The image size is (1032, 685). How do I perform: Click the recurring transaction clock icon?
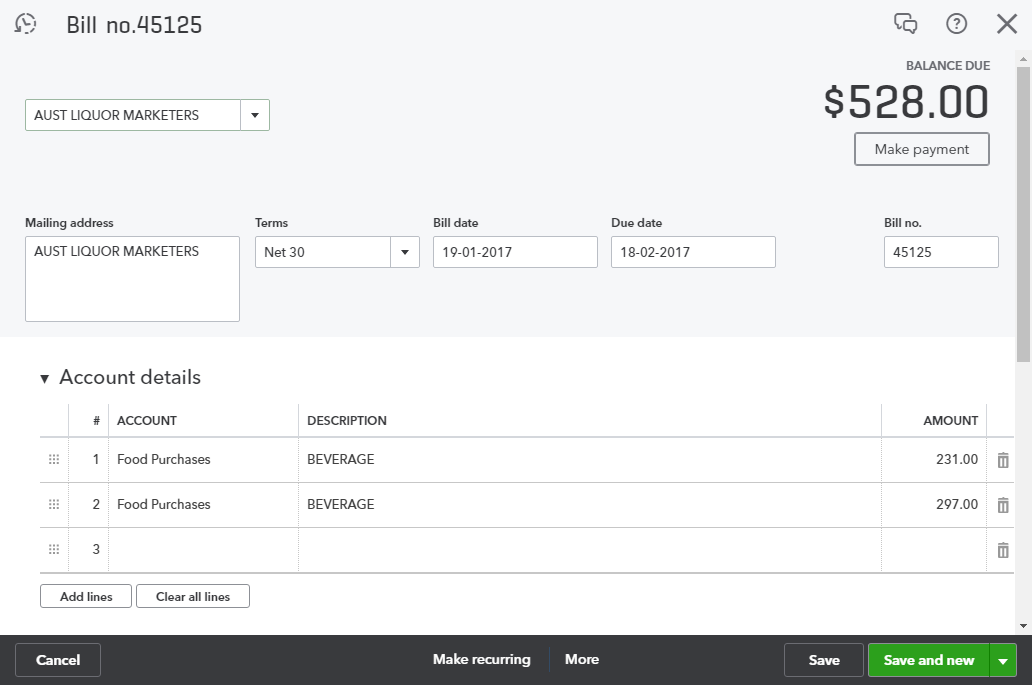(x=25, y=23)
